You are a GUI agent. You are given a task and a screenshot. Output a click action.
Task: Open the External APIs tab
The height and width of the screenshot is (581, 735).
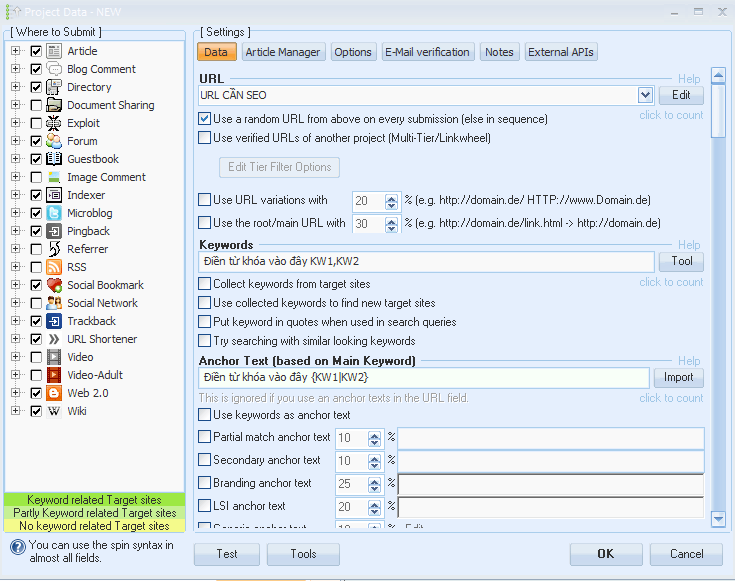(x=561, y=52)
